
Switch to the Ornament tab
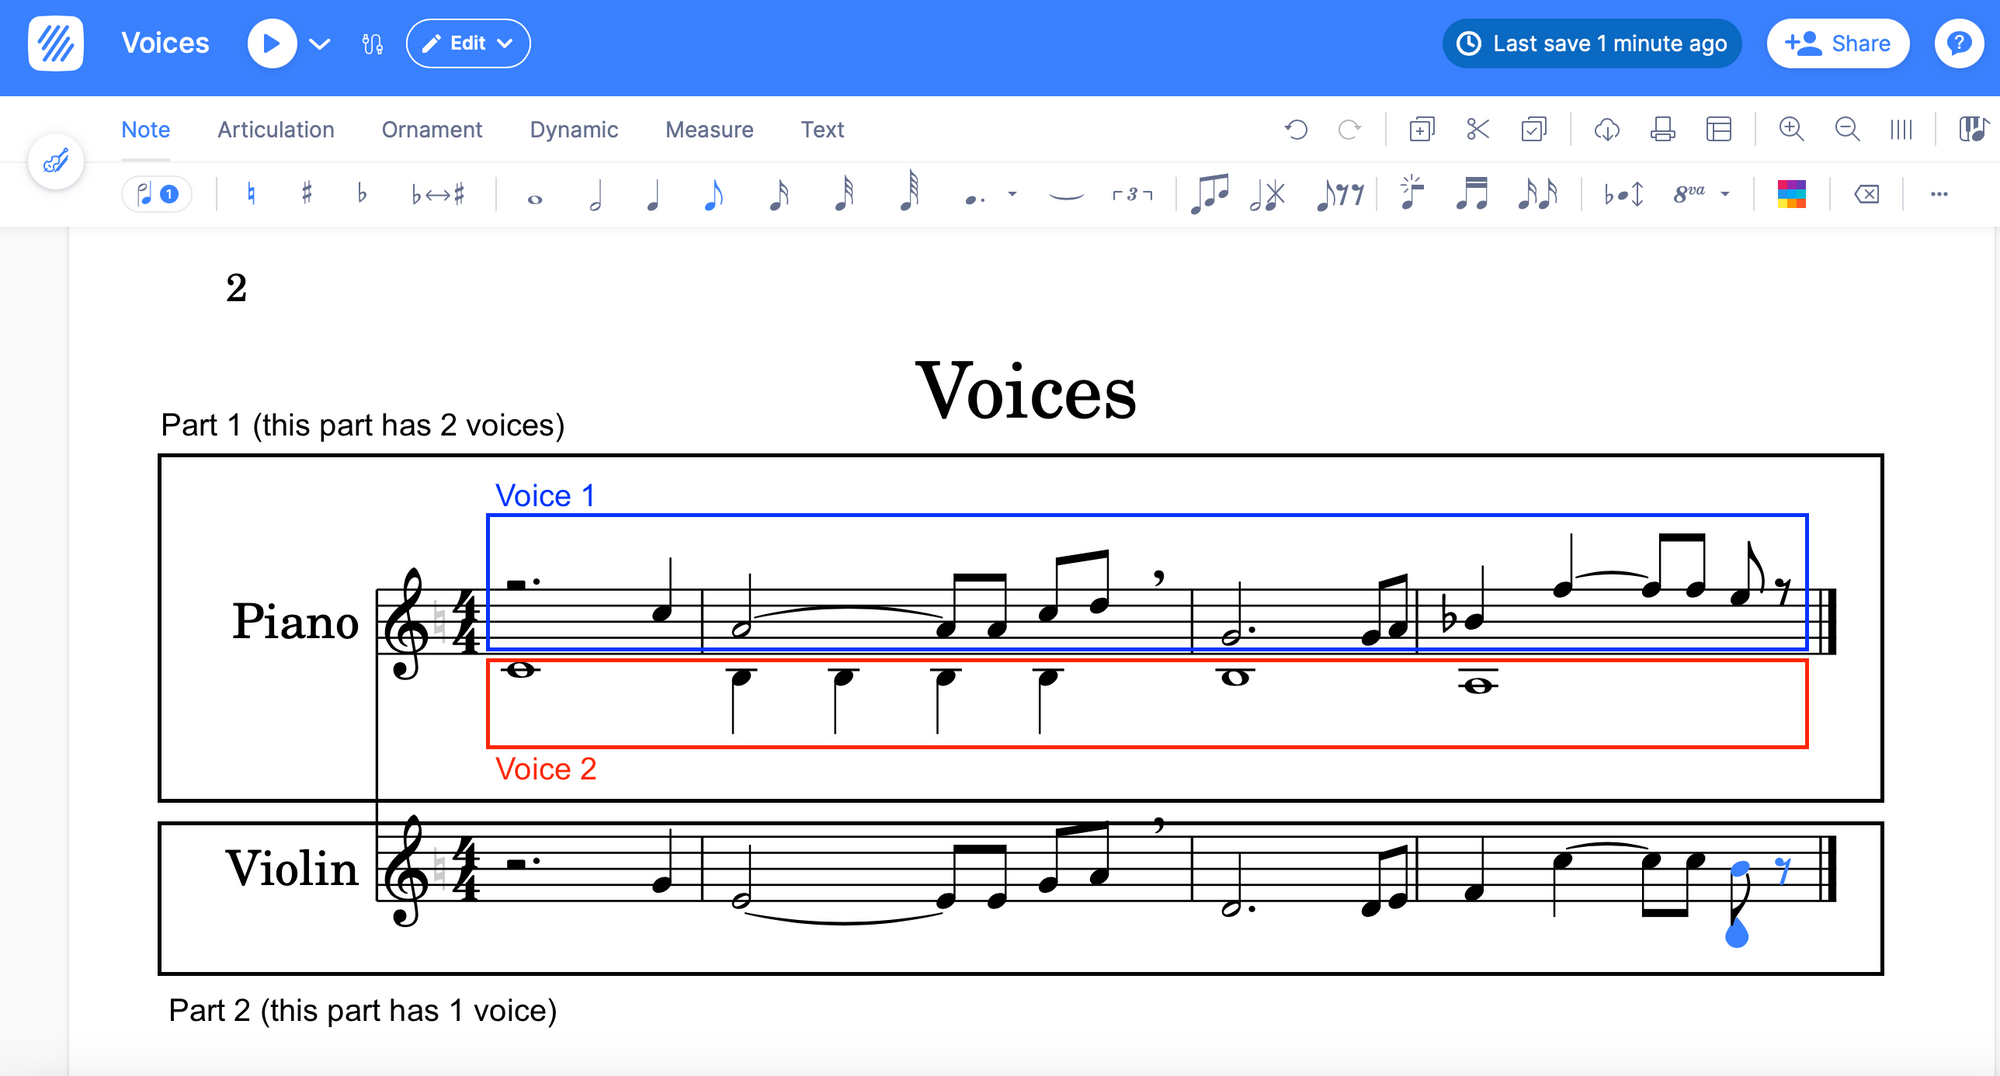[432, 130]
